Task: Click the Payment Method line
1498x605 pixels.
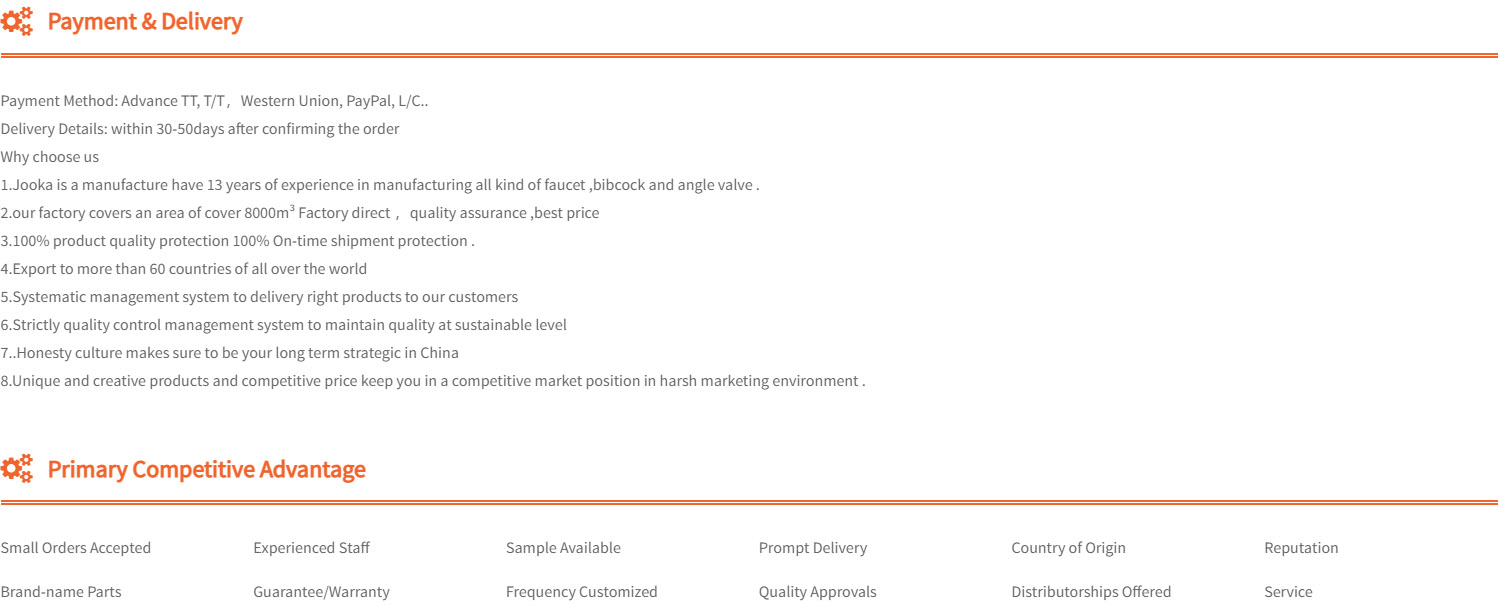Action: [x=215, y=101]
